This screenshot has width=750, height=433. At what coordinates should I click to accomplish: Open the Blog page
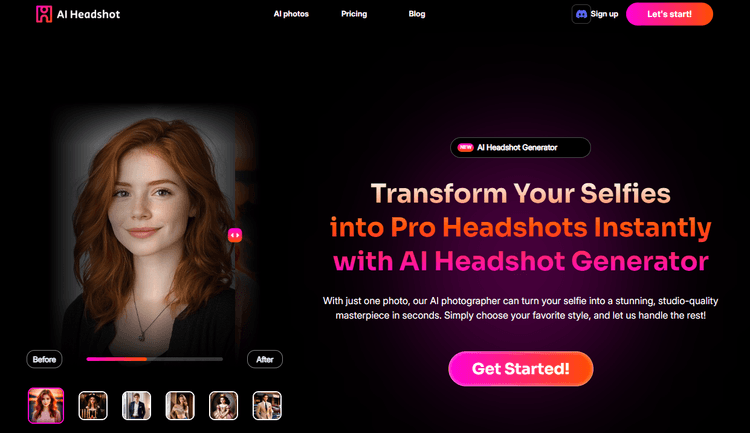pos(417,14)
